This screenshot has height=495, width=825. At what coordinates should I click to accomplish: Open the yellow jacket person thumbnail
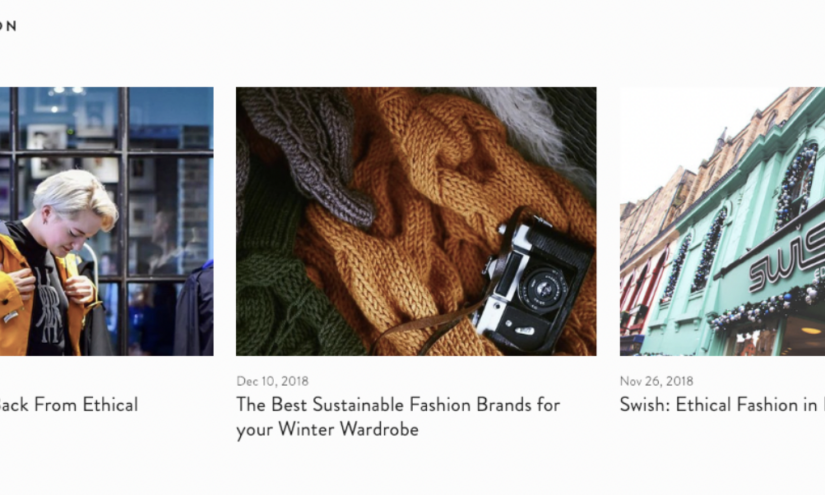point(107,221)
